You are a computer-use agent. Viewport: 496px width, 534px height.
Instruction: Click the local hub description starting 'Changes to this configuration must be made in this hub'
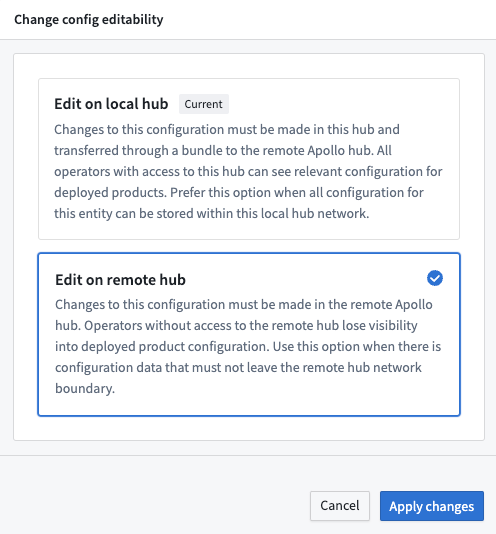(248, 172)
